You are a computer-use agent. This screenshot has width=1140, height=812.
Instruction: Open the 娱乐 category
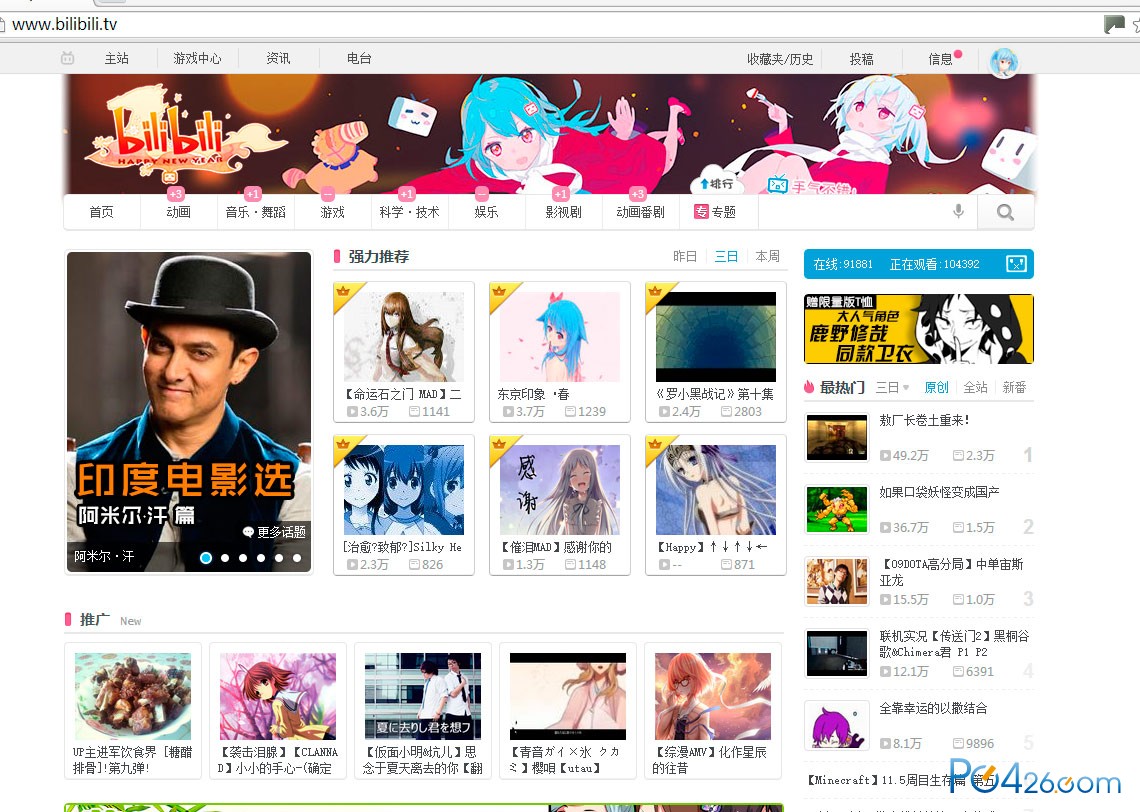click(x=486, y=212)
